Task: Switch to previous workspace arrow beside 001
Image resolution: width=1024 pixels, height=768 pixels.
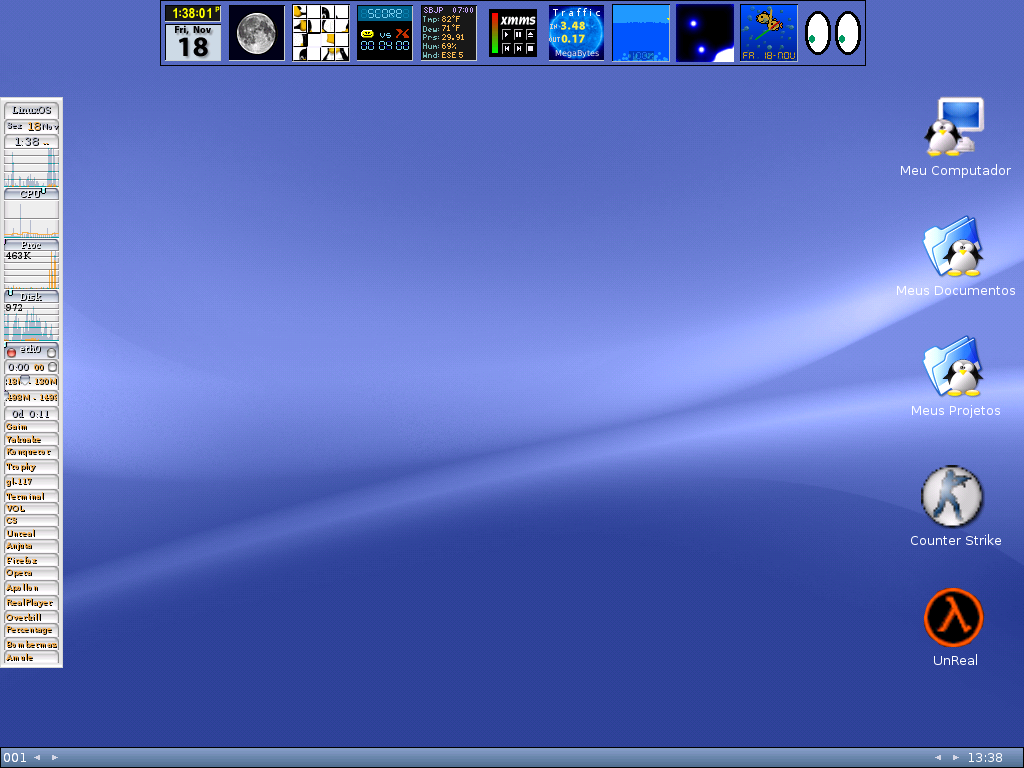Action: (x=37, y=758)
